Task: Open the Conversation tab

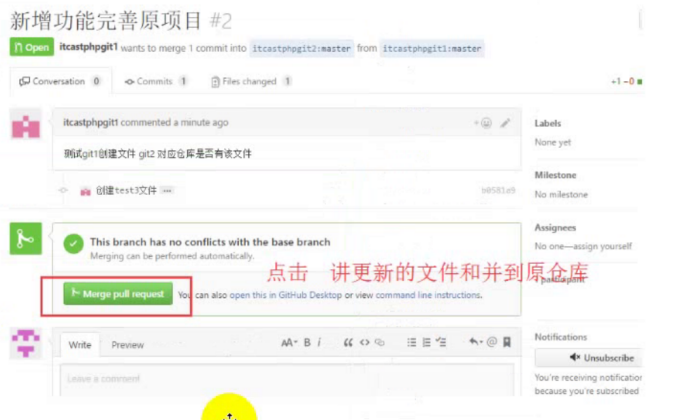Action: point(60,81)
